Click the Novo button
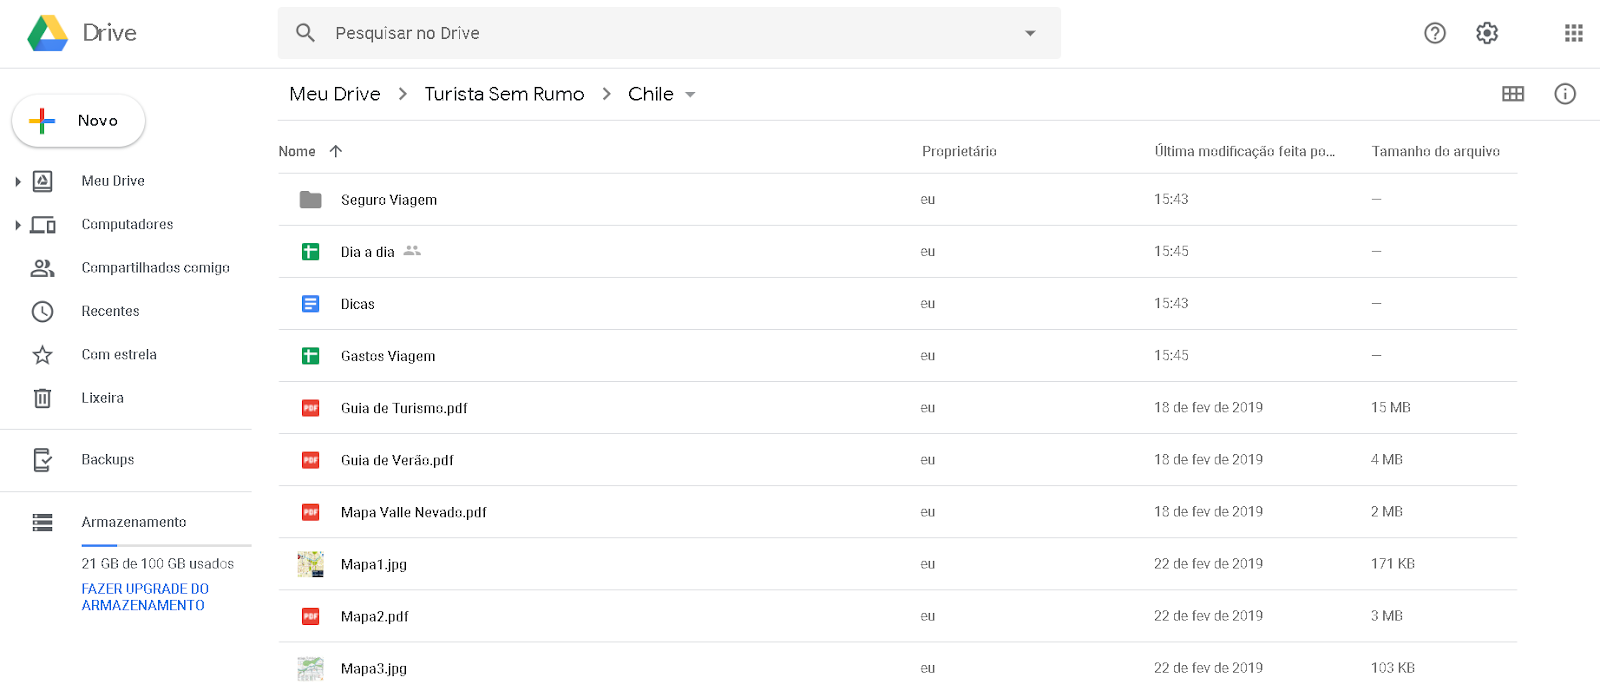This screenshot has width=1600, height=691. (78, 121)
